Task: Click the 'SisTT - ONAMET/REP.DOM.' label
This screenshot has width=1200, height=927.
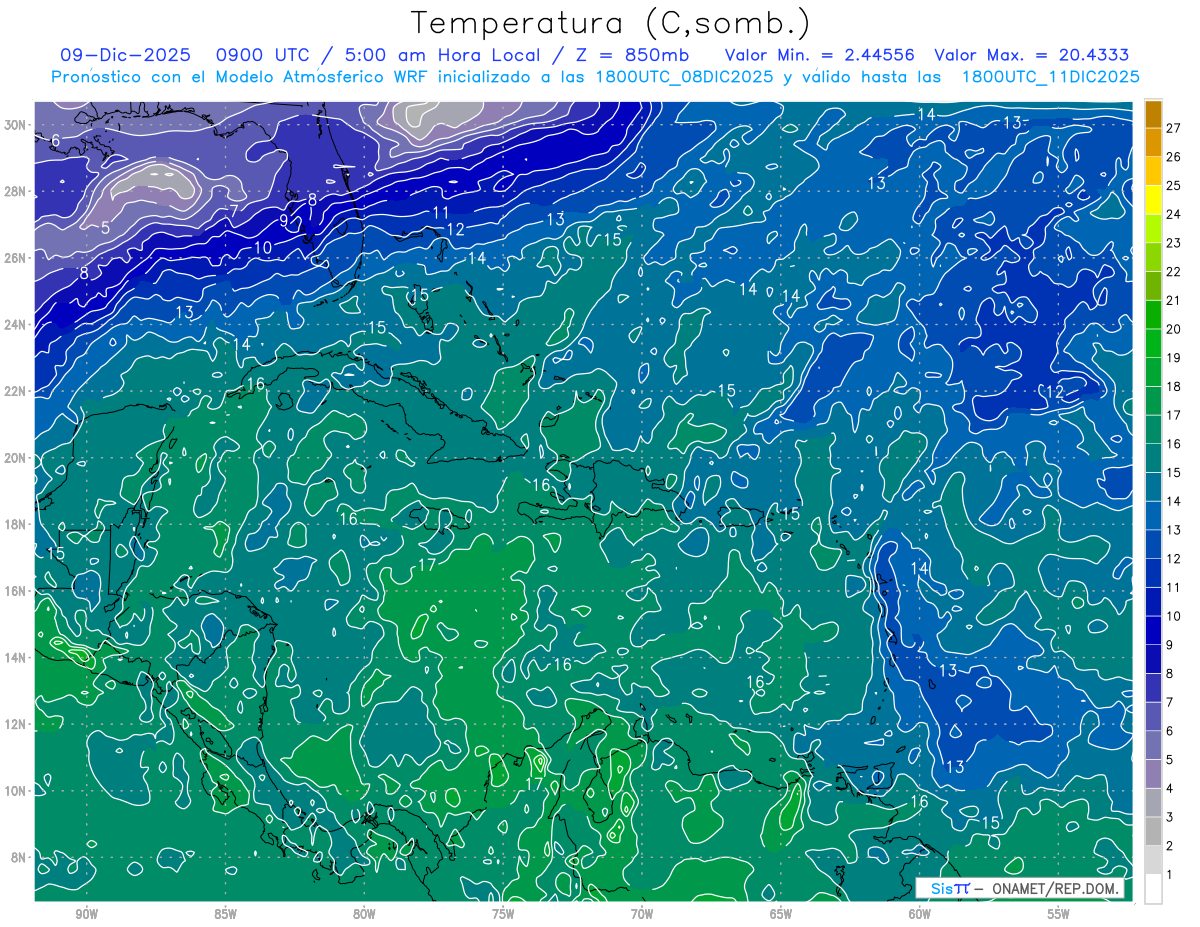Action: (1021, 888)
